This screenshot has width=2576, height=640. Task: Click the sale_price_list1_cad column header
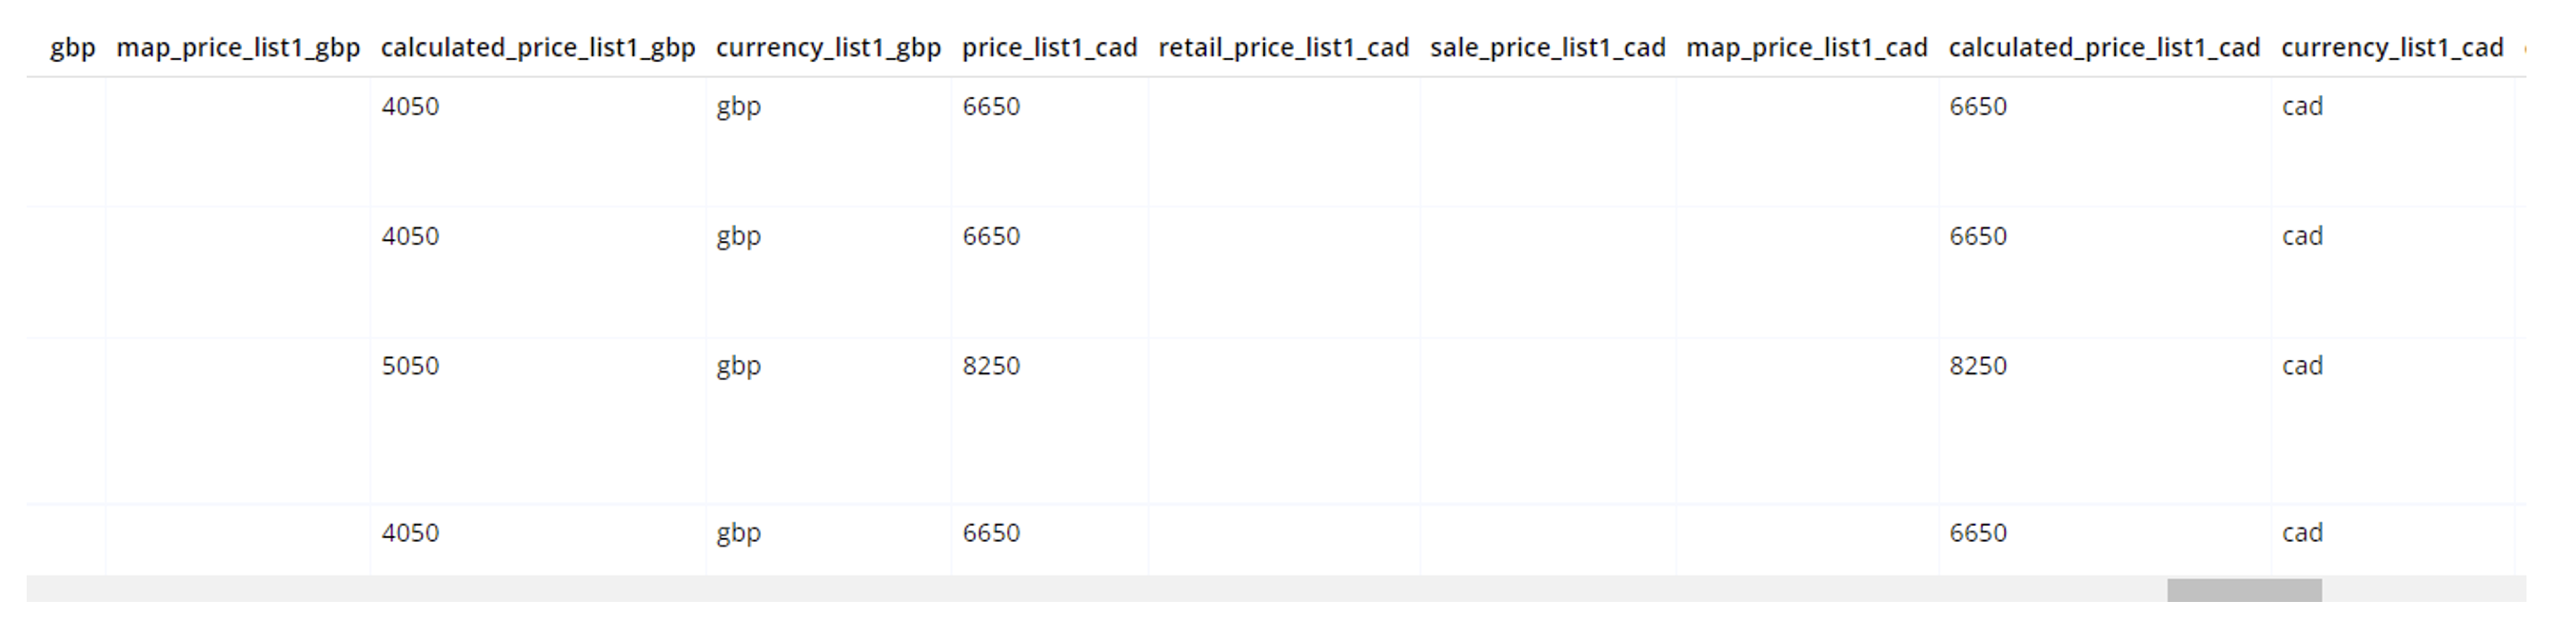pos(1548,48)
